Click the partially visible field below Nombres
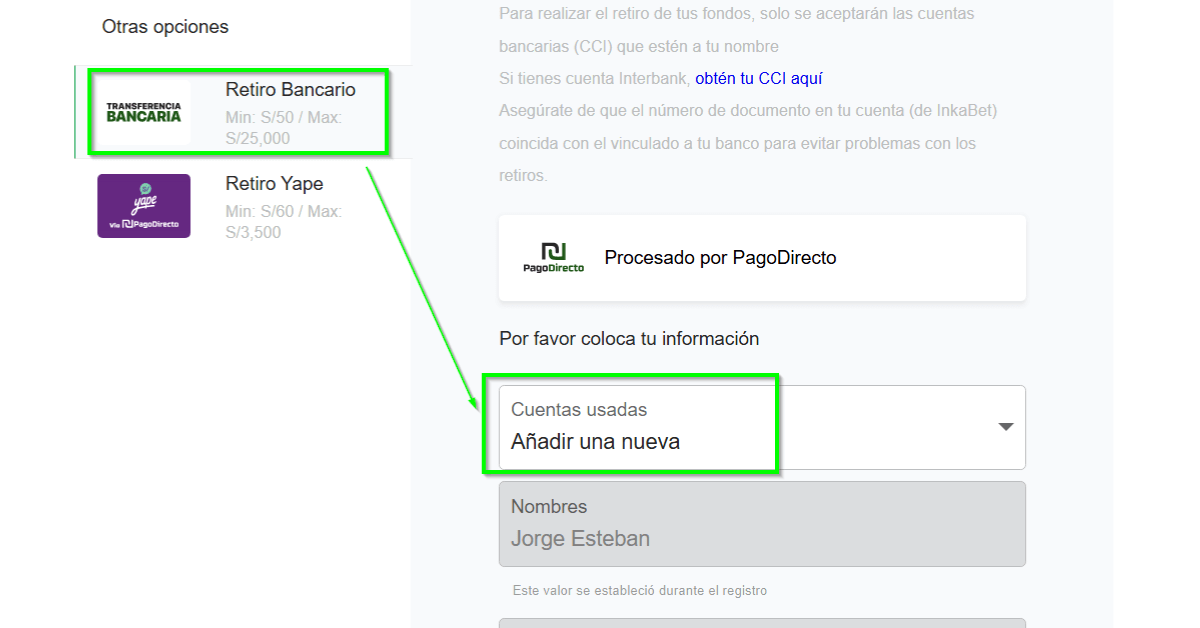The height and width of the screenshot is (628, 1200). click(x=762, y=623)
